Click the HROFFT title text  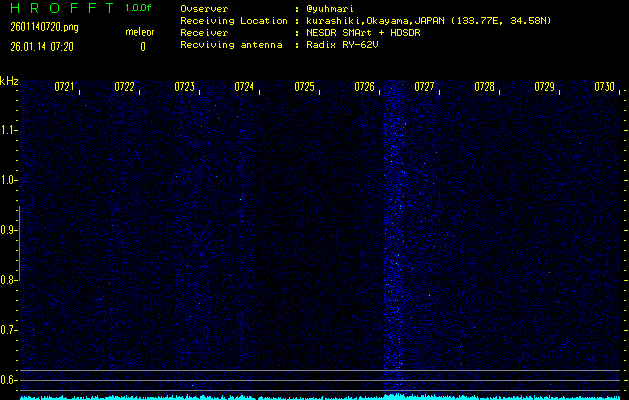pyautogui.click(x=63, y=8)
